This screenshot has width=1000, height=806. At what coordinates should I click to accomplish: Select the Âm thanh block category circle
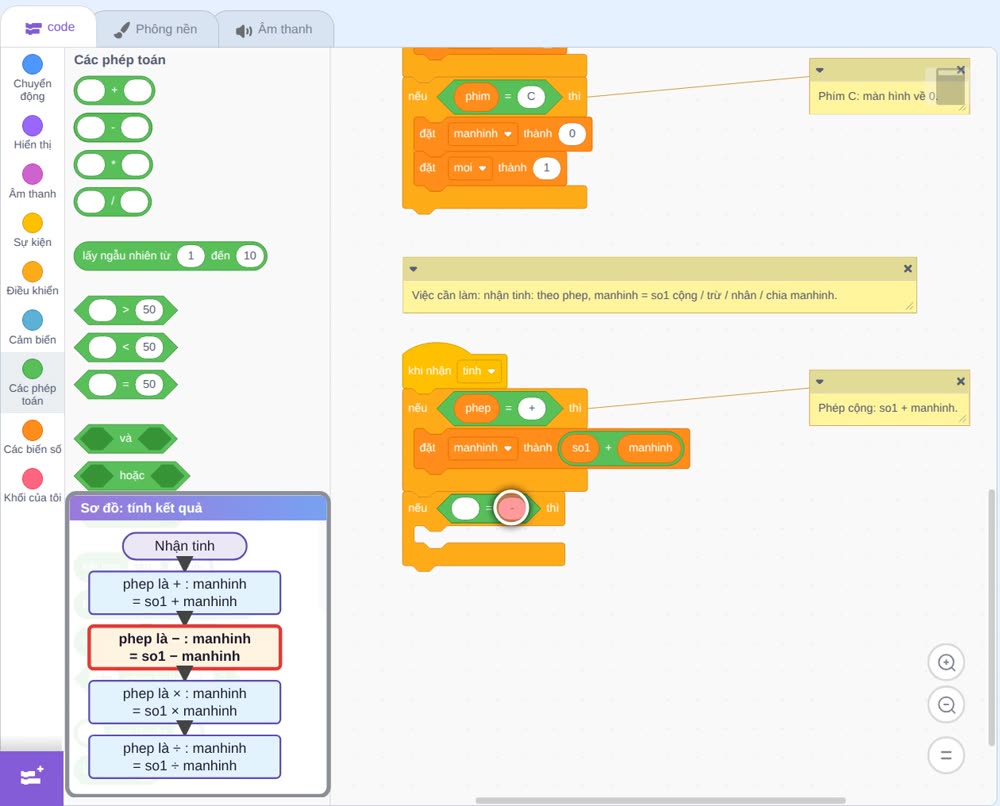[x=33, y=173]
